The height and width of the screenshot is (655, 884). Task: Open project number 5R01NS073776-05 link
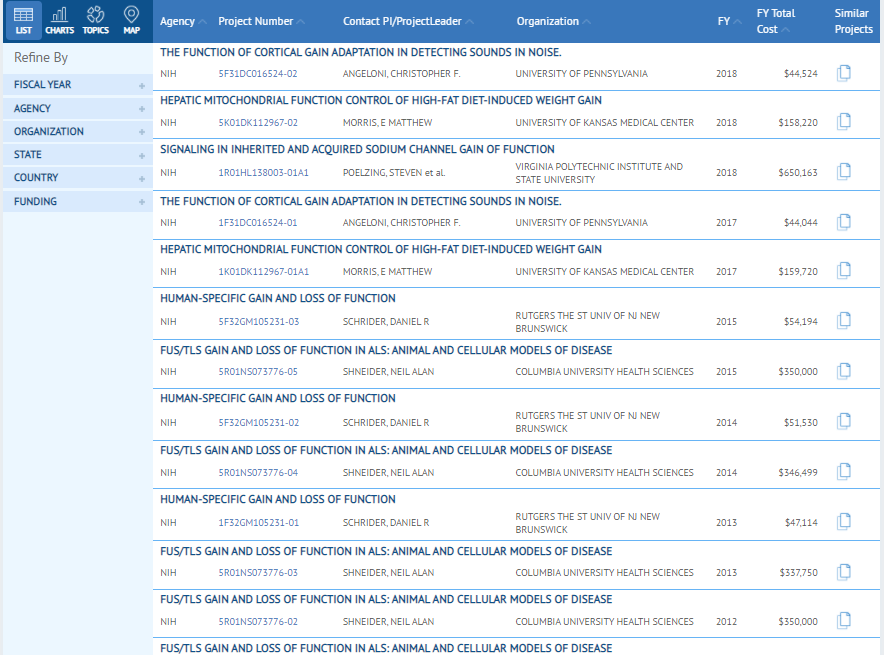pos(258,372)
